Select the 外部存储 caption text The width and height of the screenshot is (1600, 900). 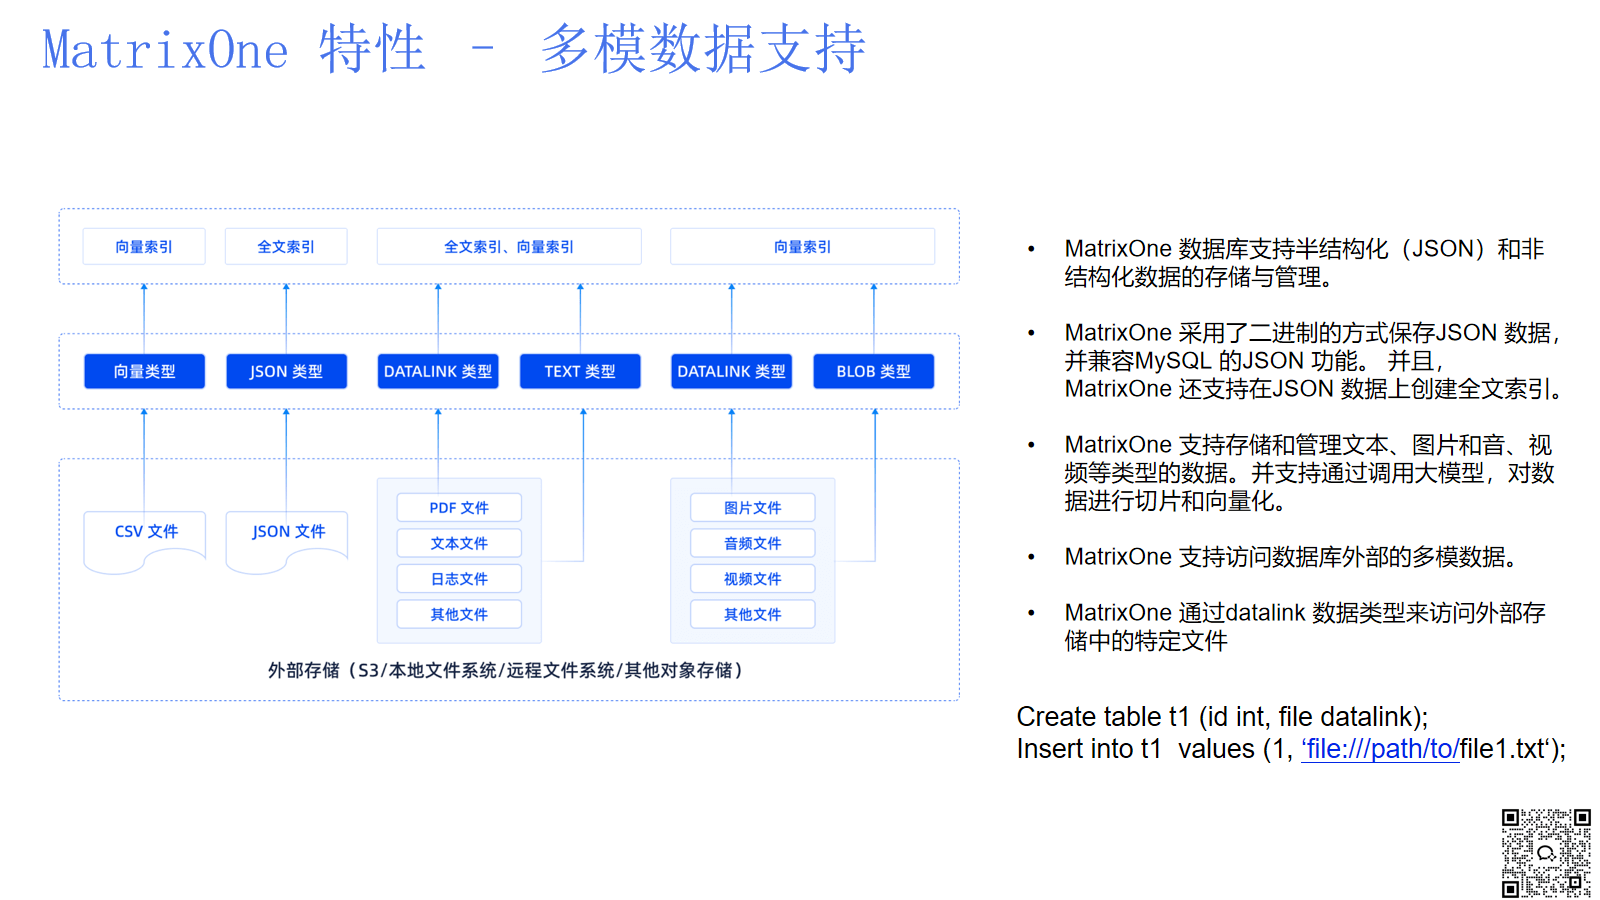coord(505,670)
